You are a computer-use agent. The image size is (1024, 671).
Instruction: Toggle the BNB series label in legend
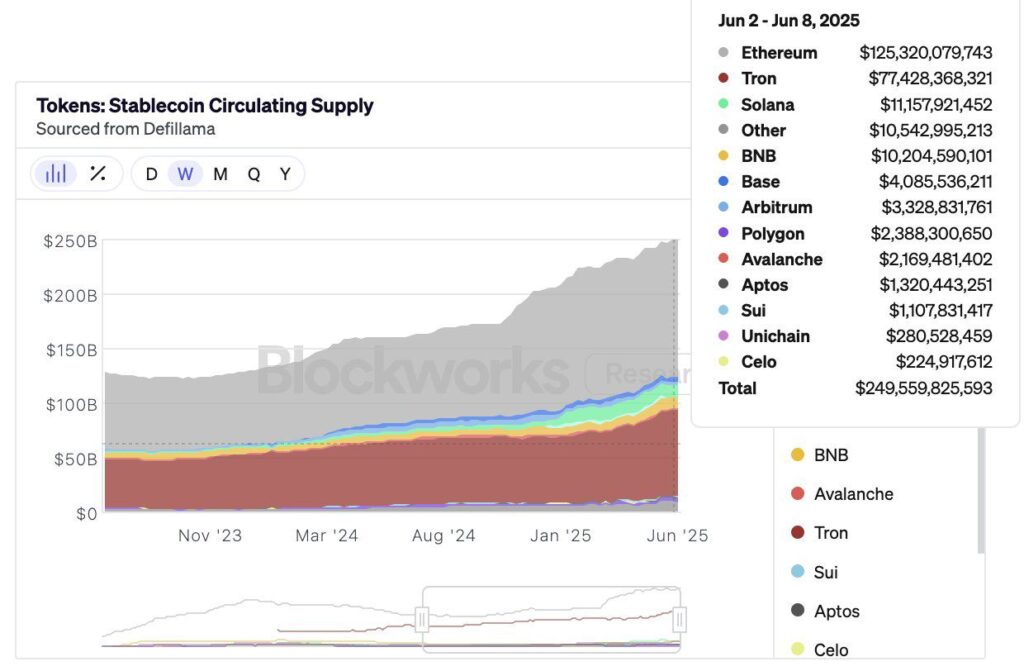click(x=831, y=455)
